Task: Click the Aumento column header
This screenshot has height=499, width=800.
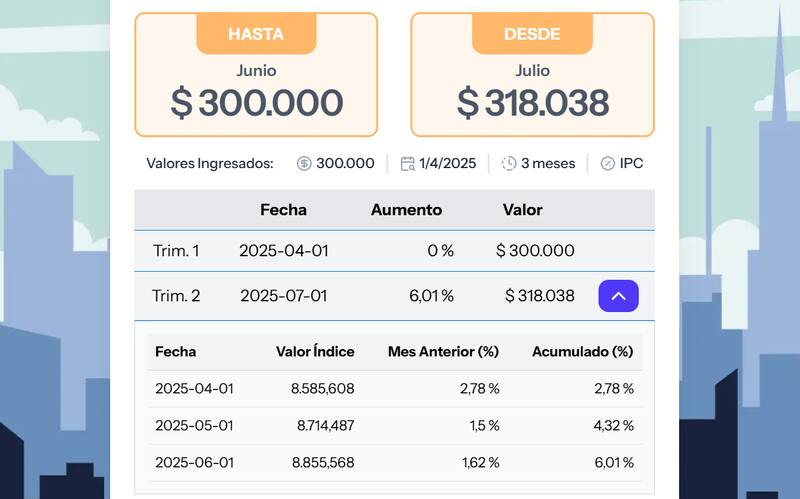Action: click(406, 210)
